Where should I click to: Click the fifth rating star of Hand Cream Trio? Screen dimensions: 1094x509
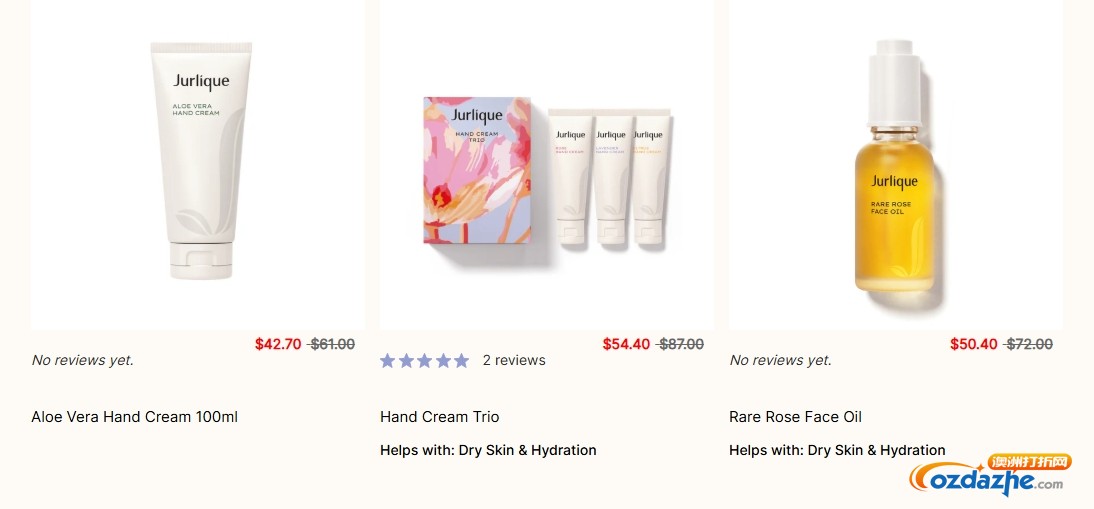click(460, 361)
